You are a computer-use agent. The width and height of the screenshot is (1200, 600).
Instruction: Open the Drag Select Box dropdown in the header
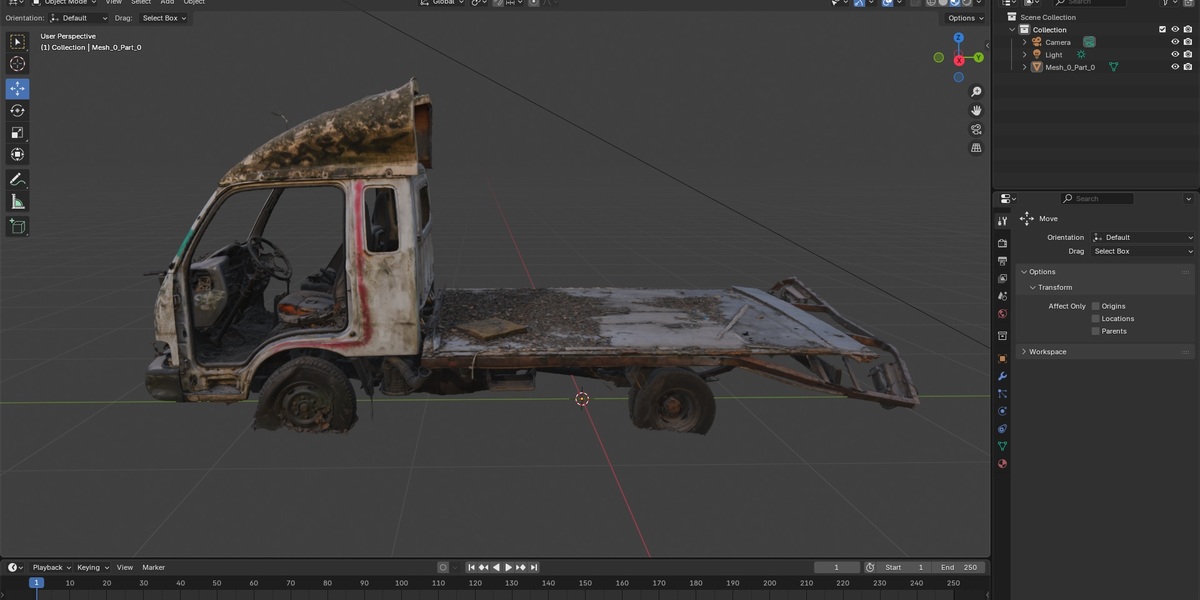pyautogui.click(x=163, y=17)
